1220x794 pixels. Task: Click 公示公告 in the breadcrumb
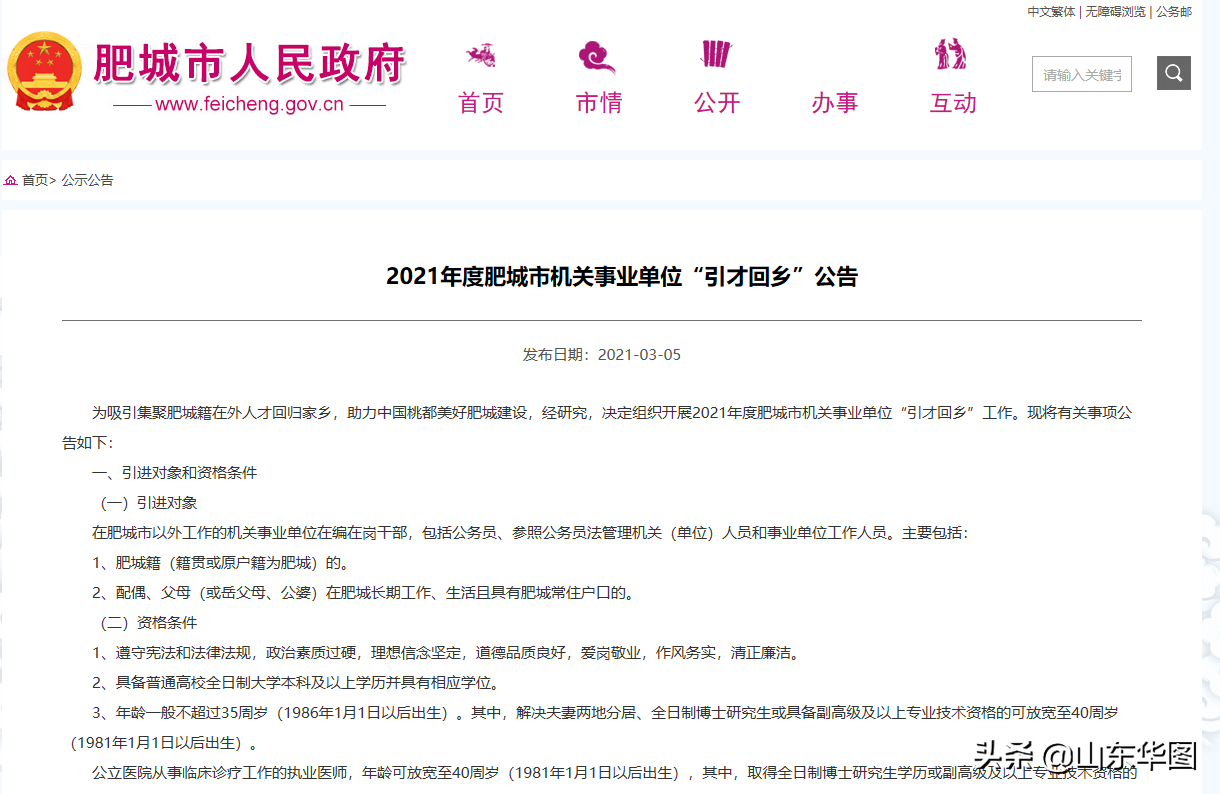point(88,180)
